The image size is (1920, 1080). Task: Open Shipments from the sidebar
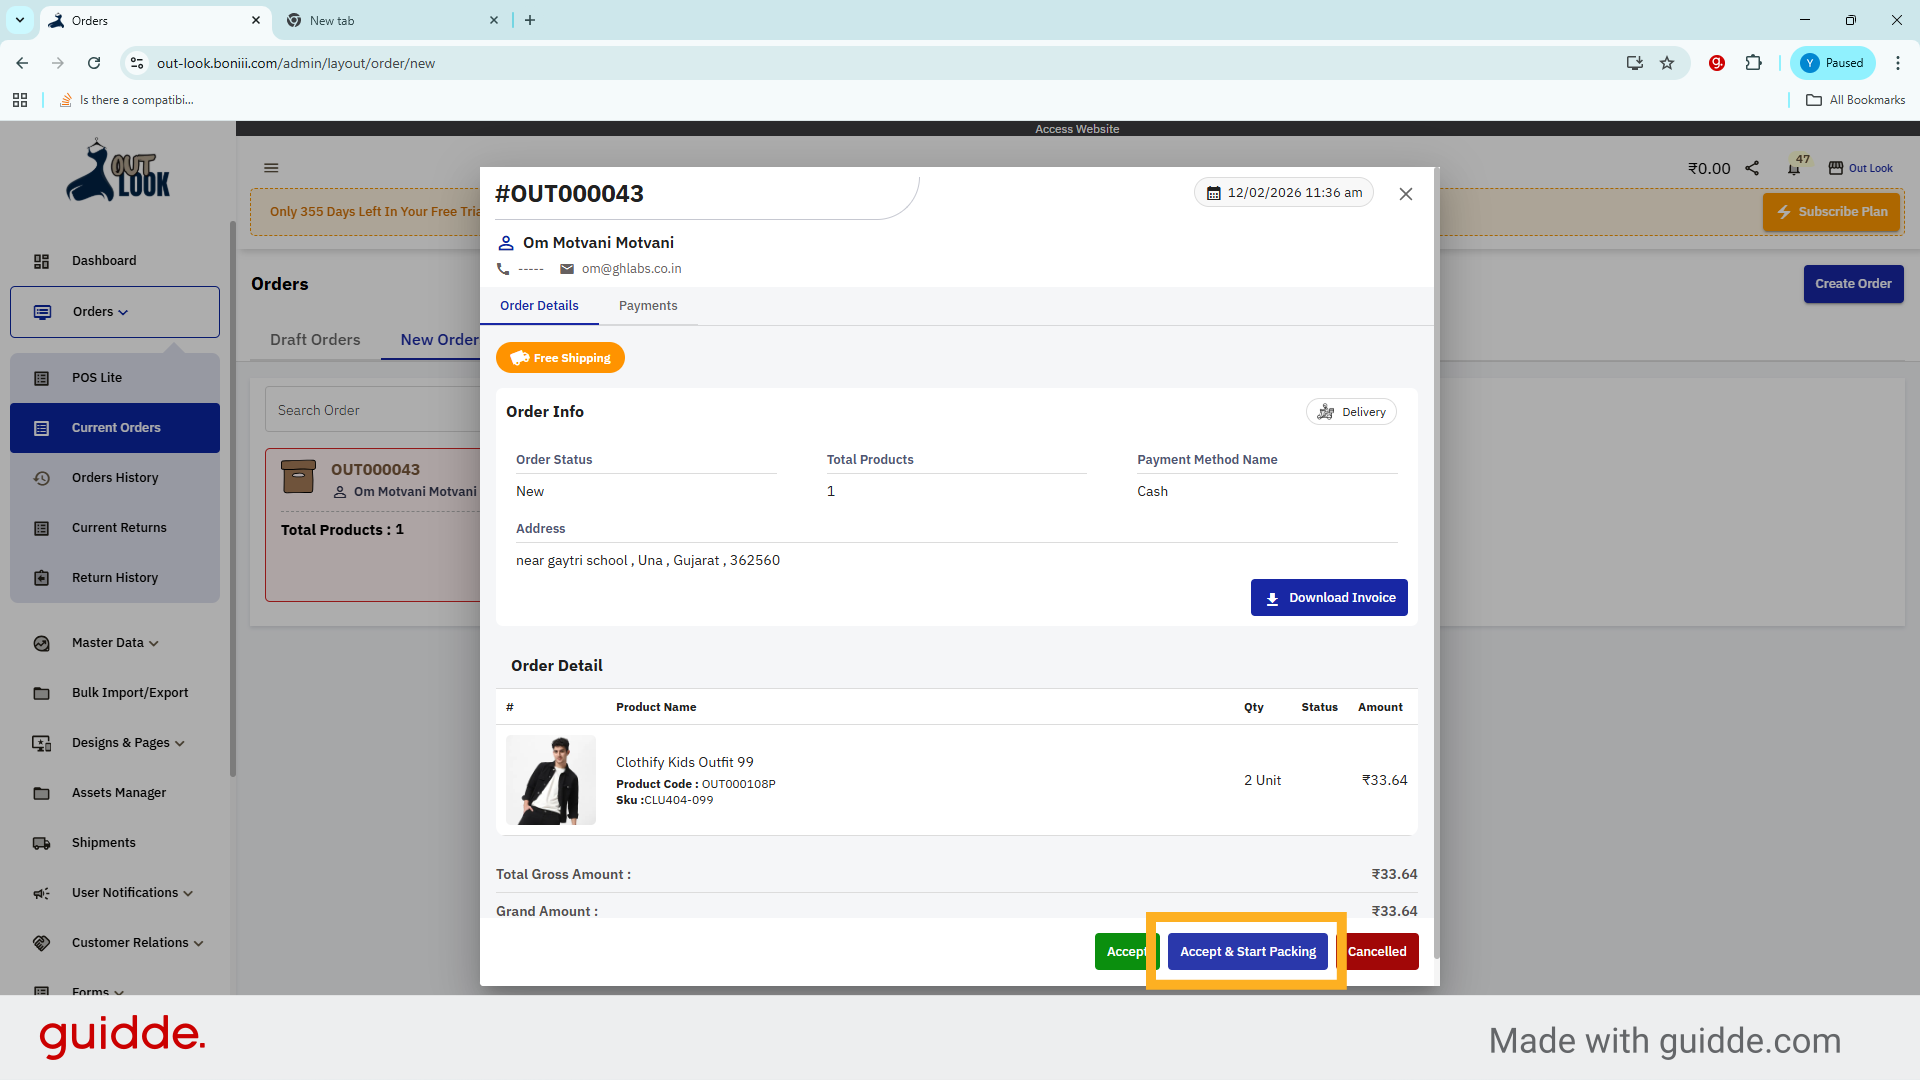click(103, 843)
